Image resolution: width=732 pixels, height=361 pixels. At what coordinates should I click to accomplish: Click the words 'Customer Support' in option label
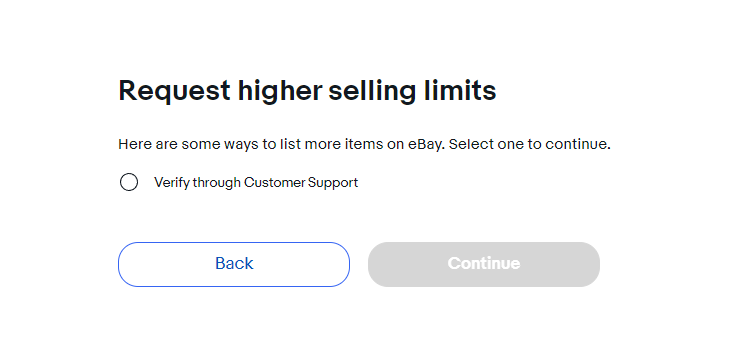[301, 182]
